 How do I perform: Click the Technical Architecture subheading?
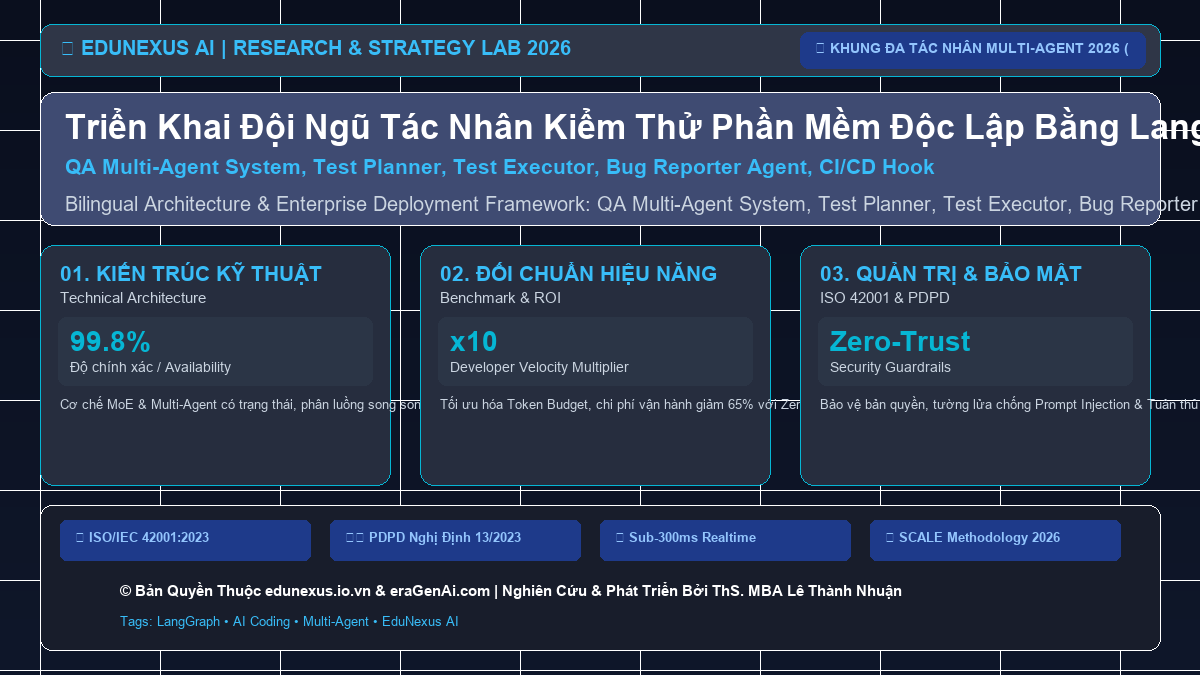click(x=133, y=298)
